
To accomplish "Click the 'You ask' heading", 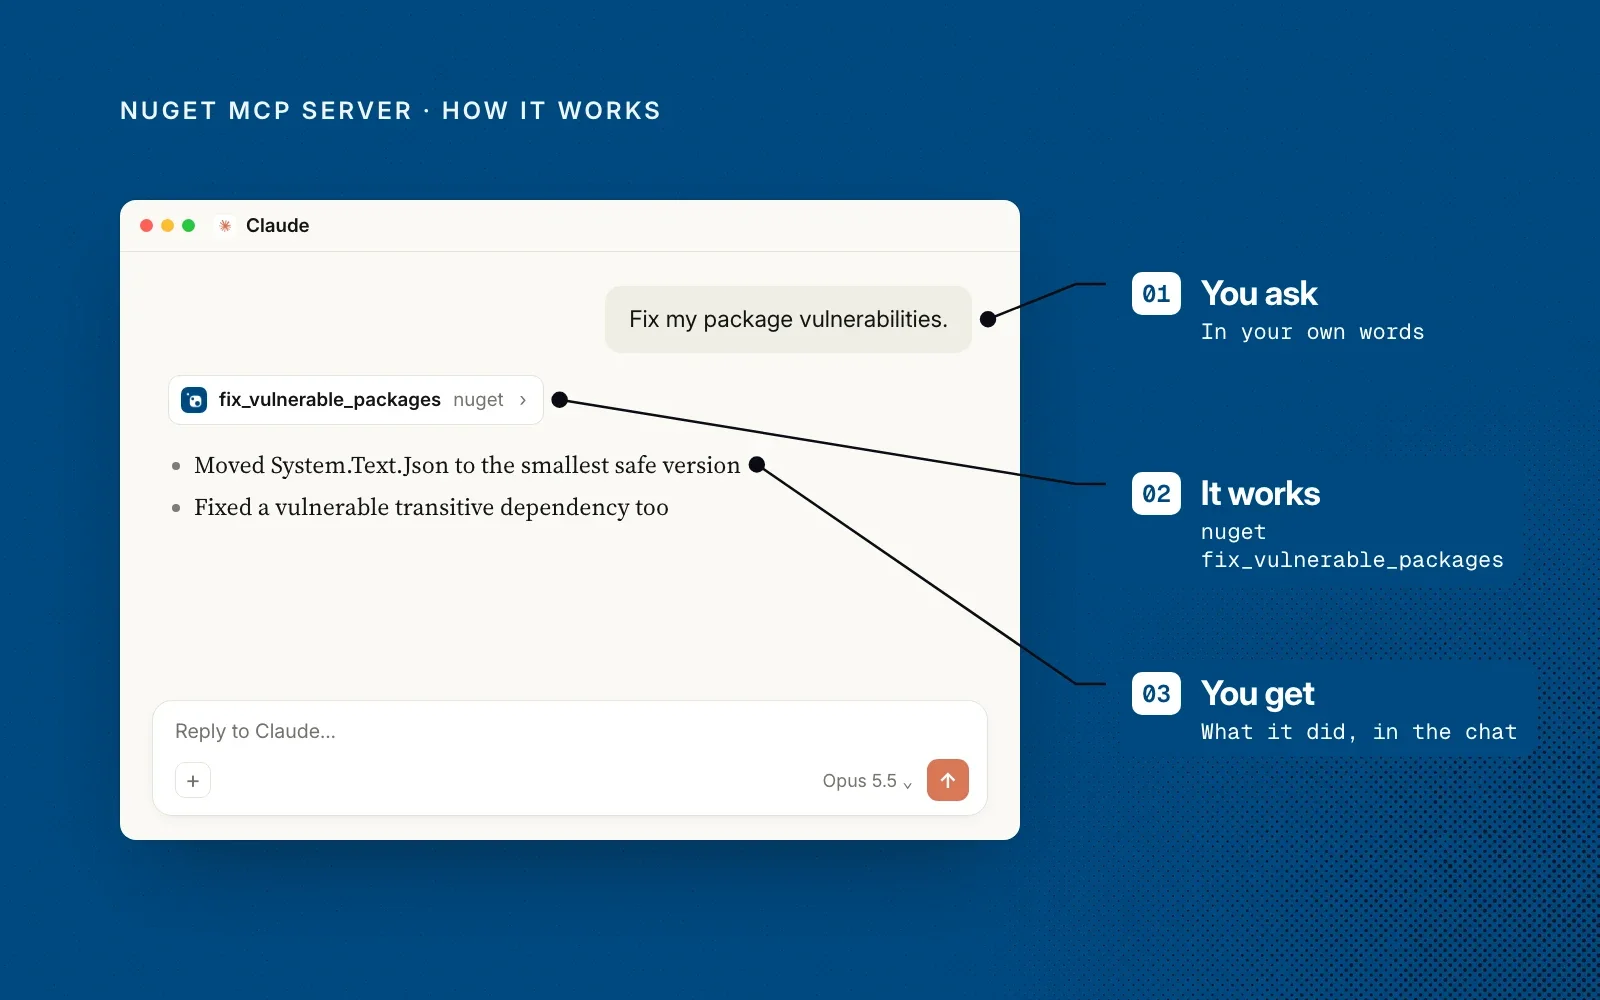I will click(x=1259, y=294).
